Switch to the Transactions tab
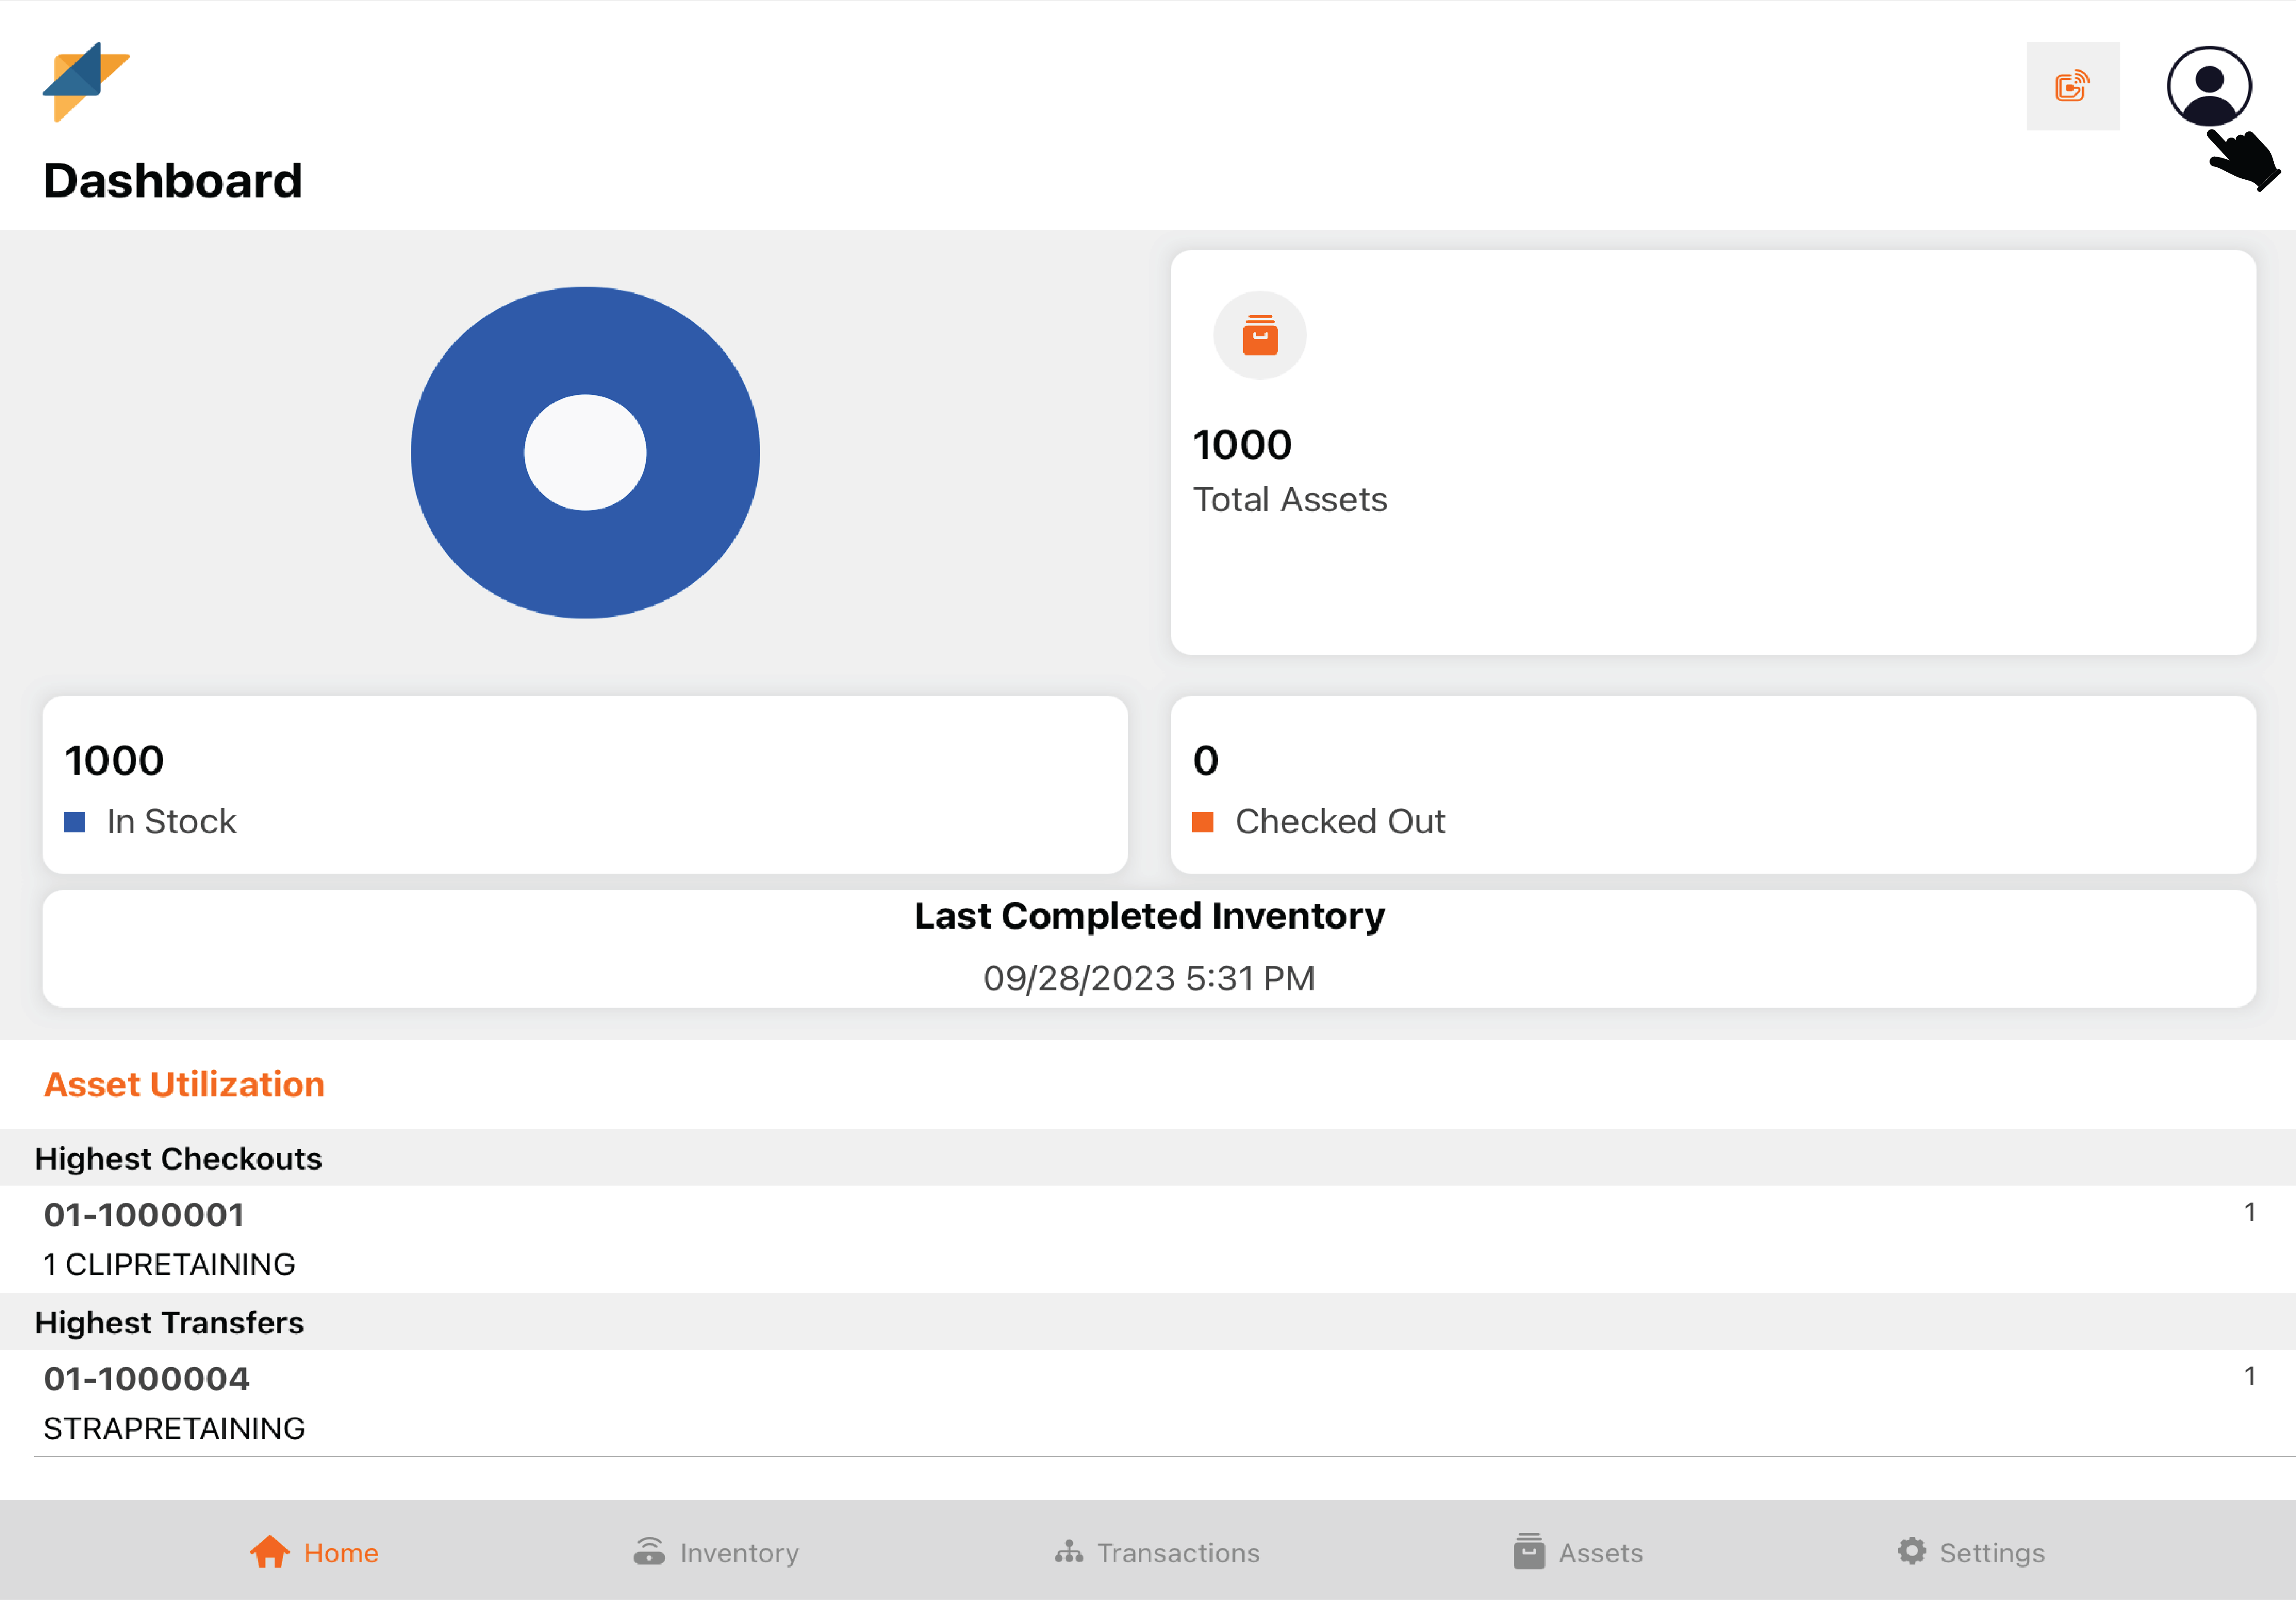The image size is (2296, 1600). [x=1178, y=1553]
